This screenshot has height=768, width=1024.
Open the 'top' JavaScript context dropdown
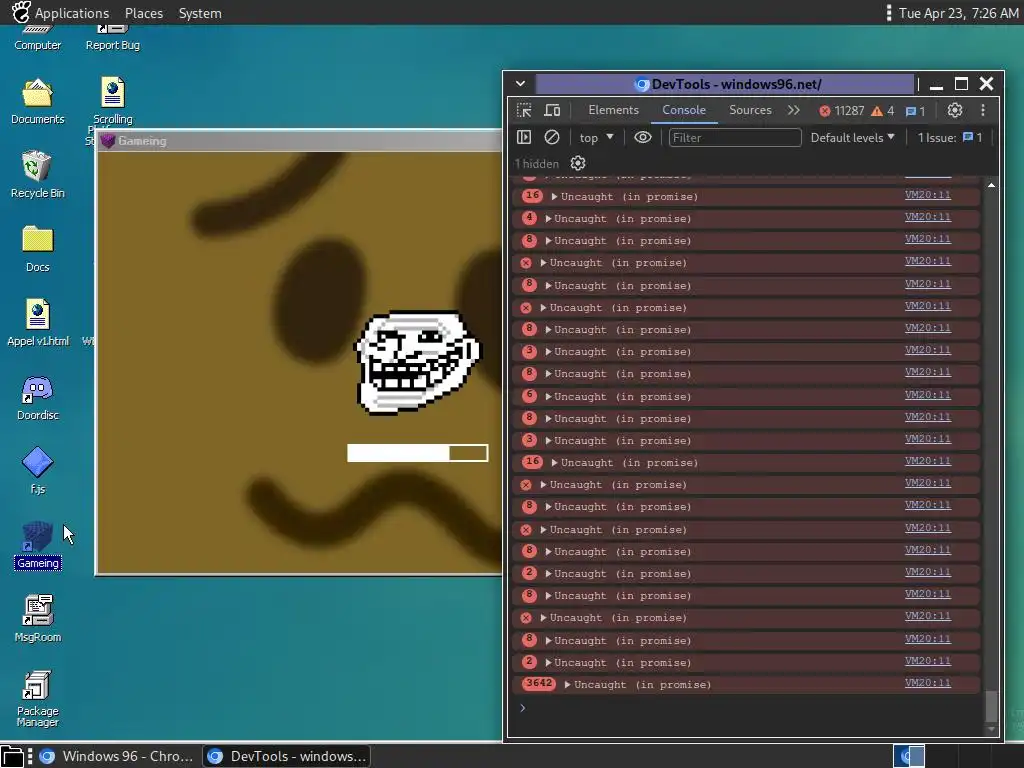(596, 137)
